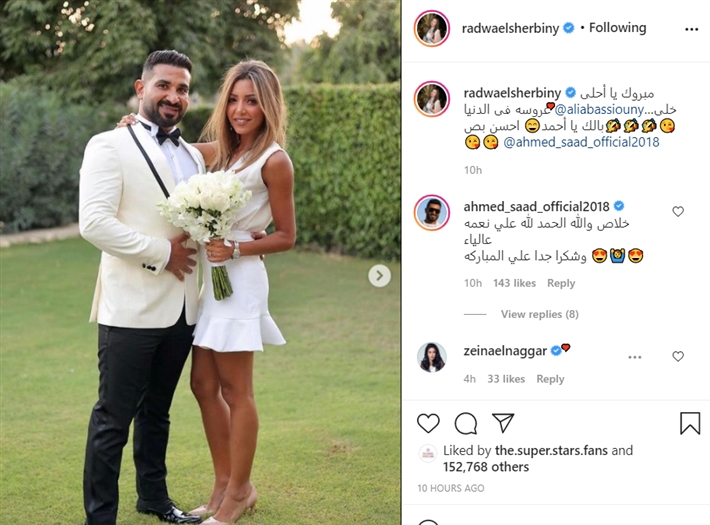View radwaelsherbiny profile picture in header

(432, 28)
